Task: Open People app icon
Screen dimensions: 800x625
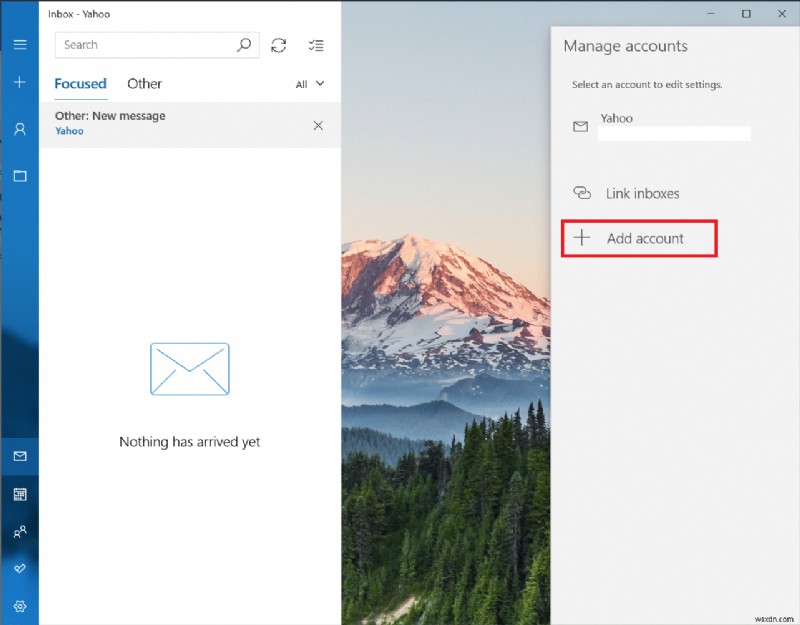Action: pos(20,532)
